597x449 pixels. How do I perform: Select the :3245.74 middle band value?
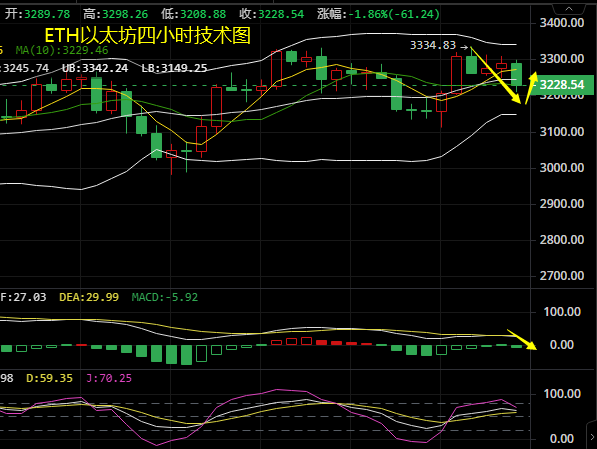(24, 68)
